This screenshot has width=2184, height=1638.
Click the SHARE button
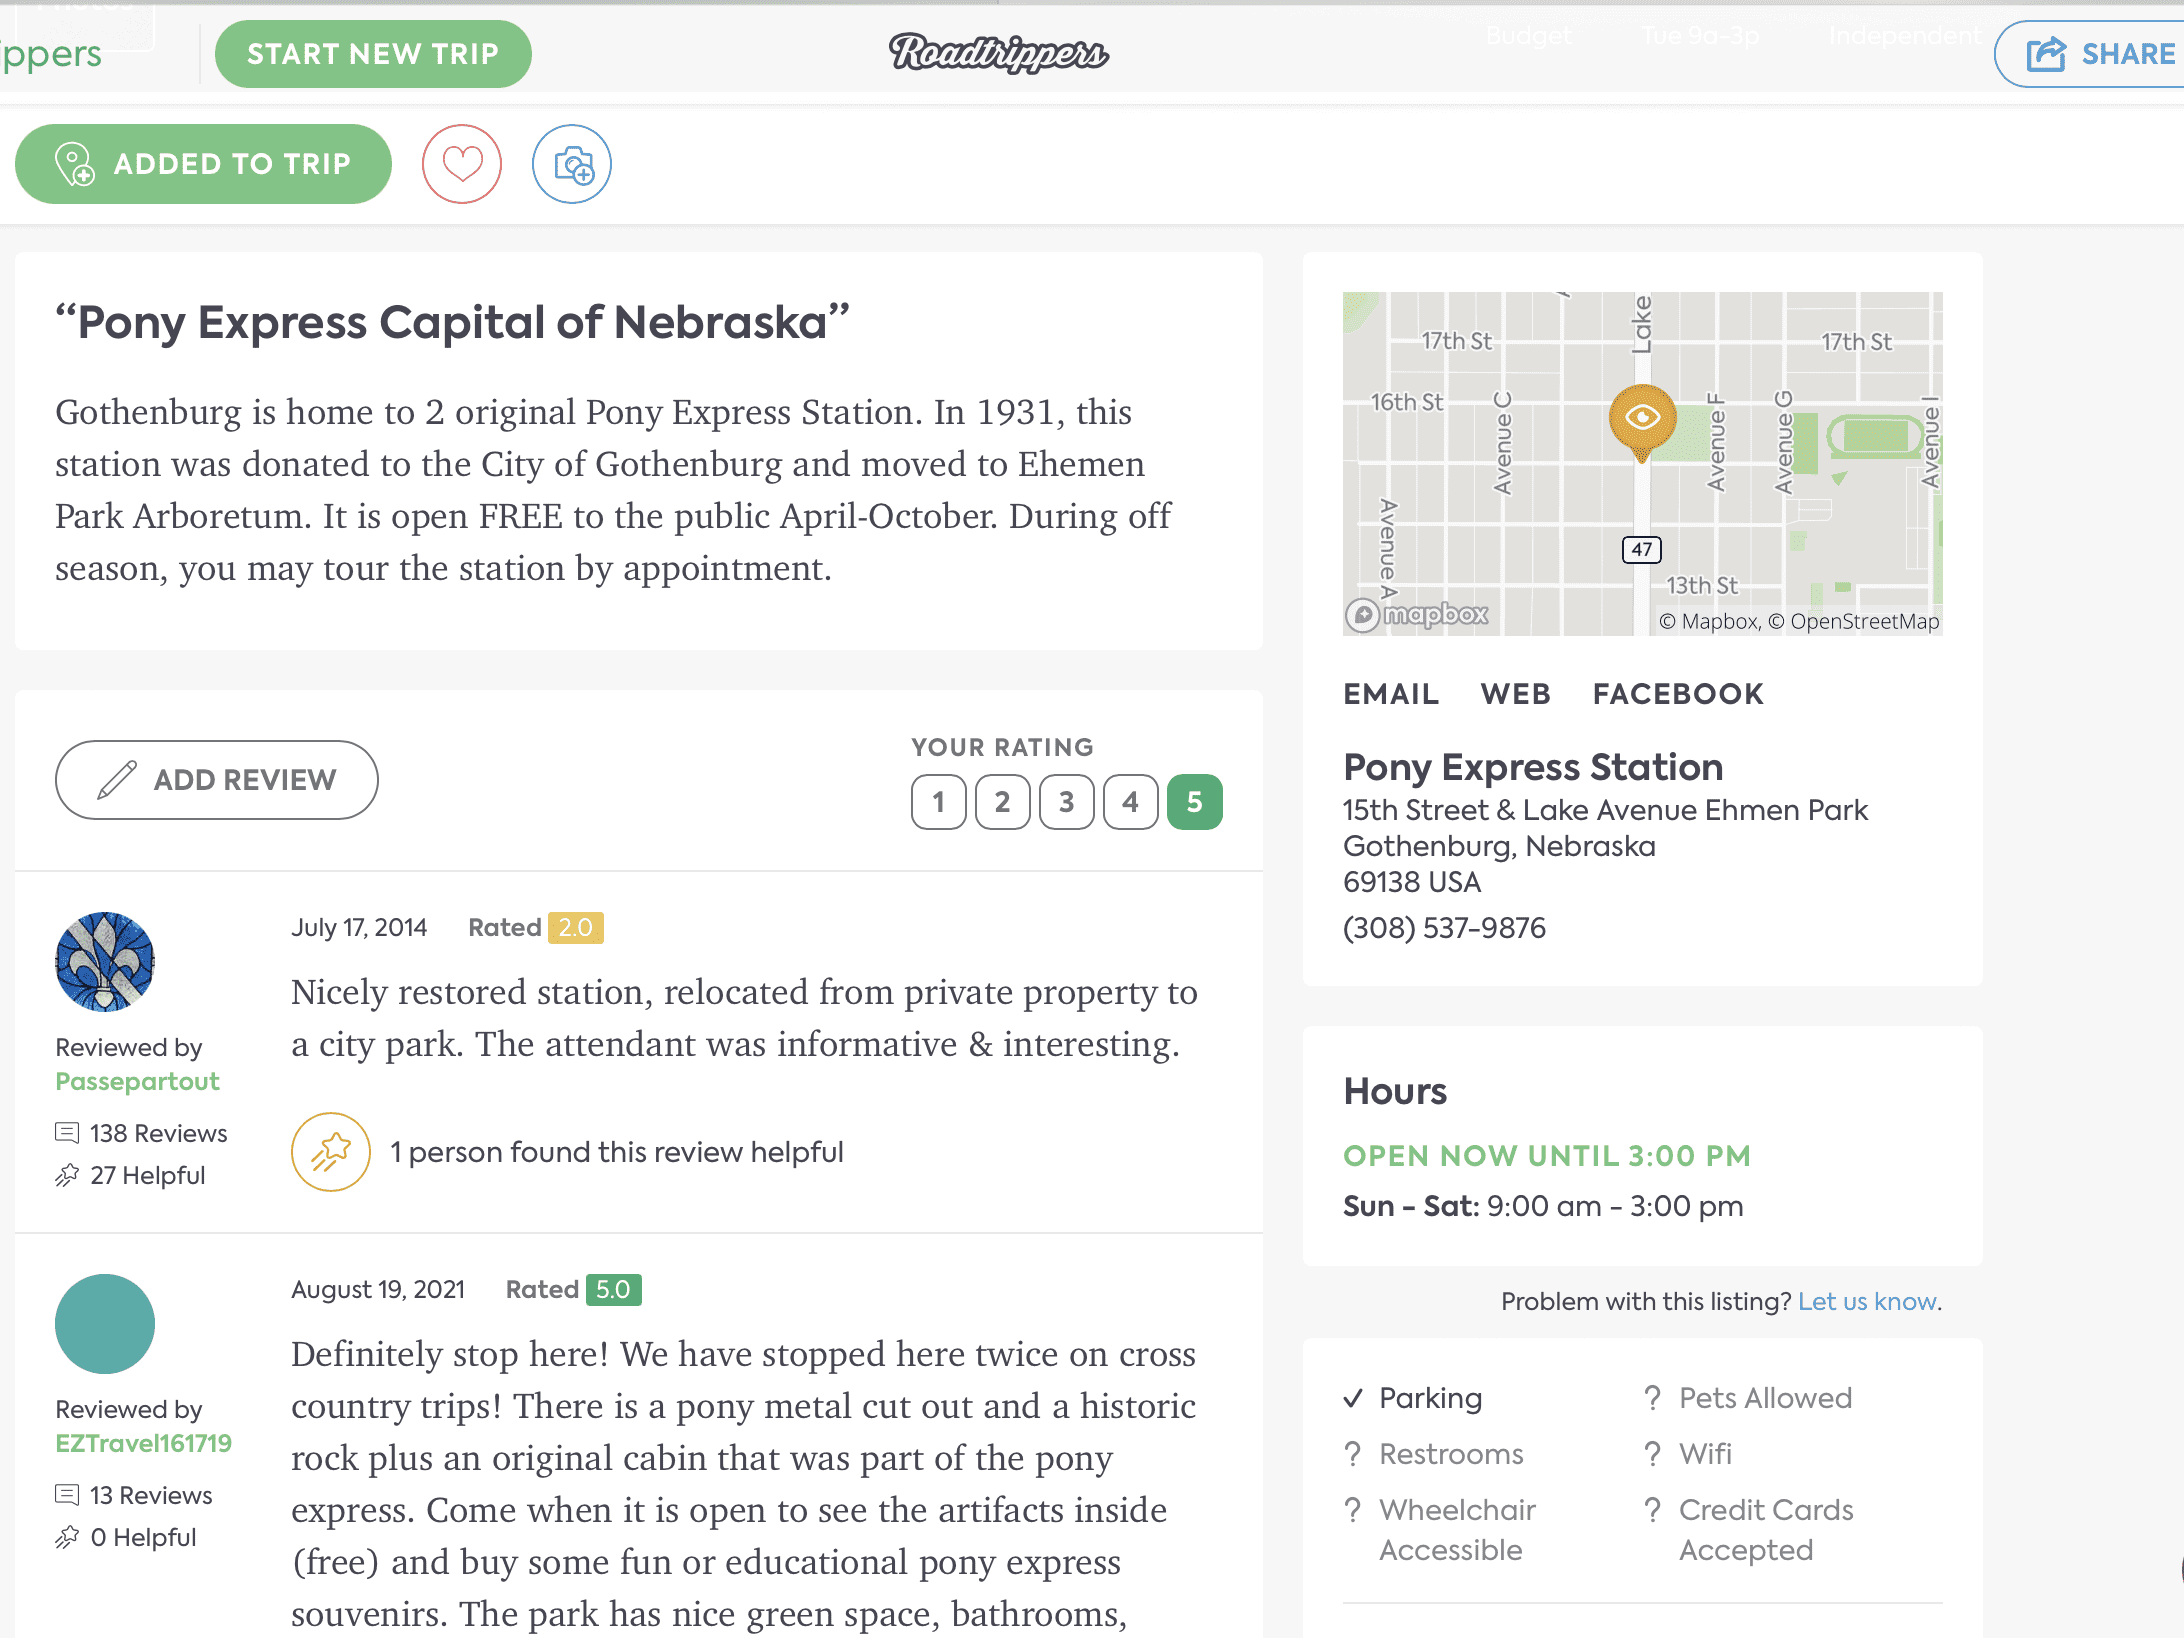tap(2089, 54)
